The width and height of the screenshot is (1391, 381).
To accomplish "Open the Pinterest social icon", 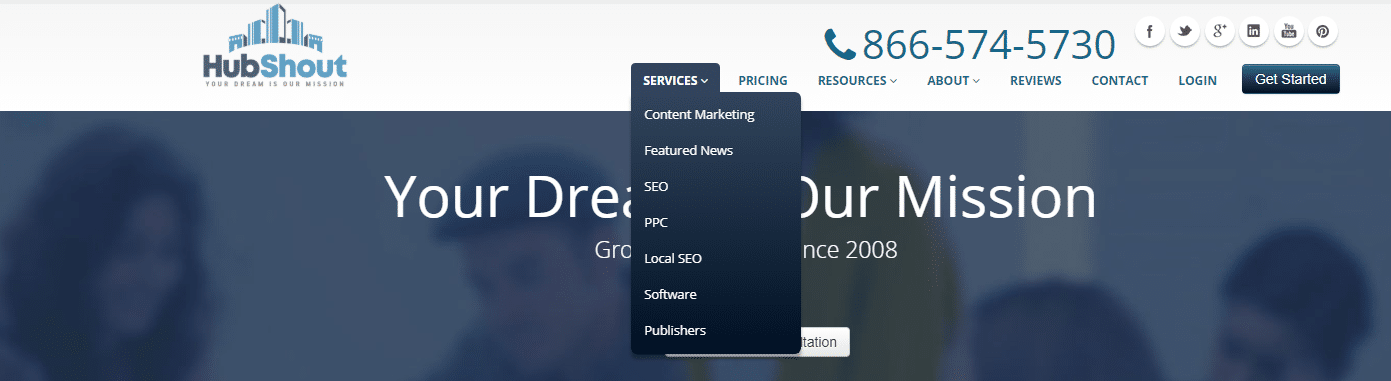I will point(1322,31).
